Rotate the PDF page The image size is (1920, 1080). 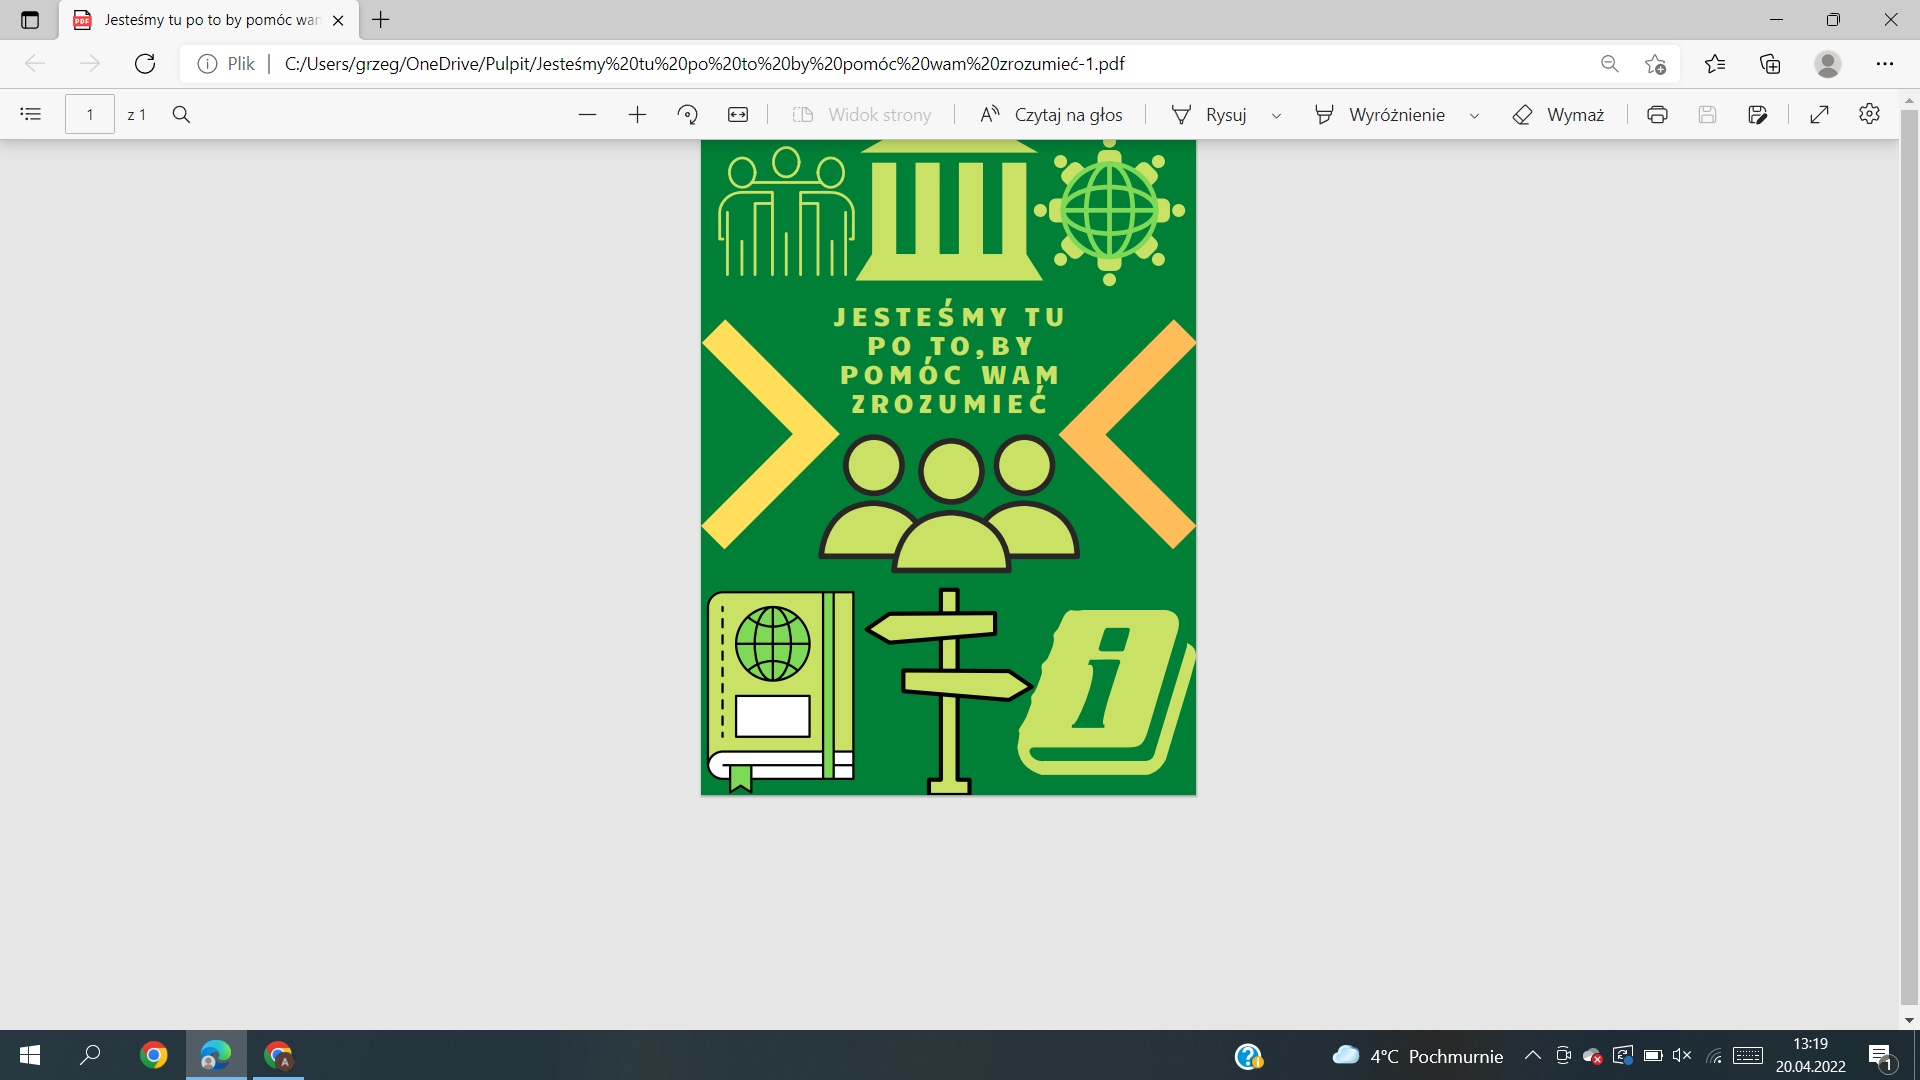(687, 114)
